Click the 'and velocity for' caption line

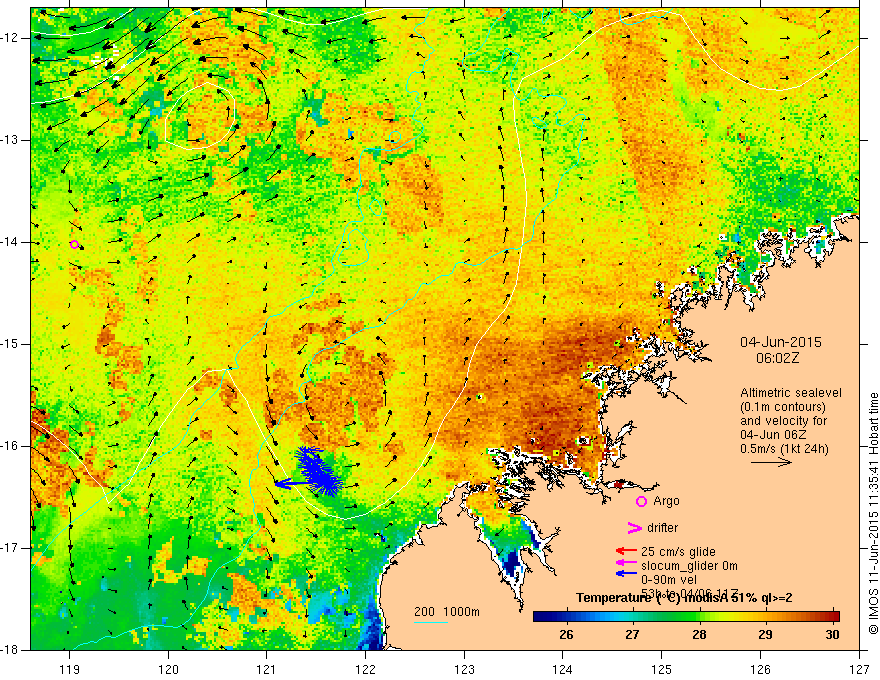783,421
